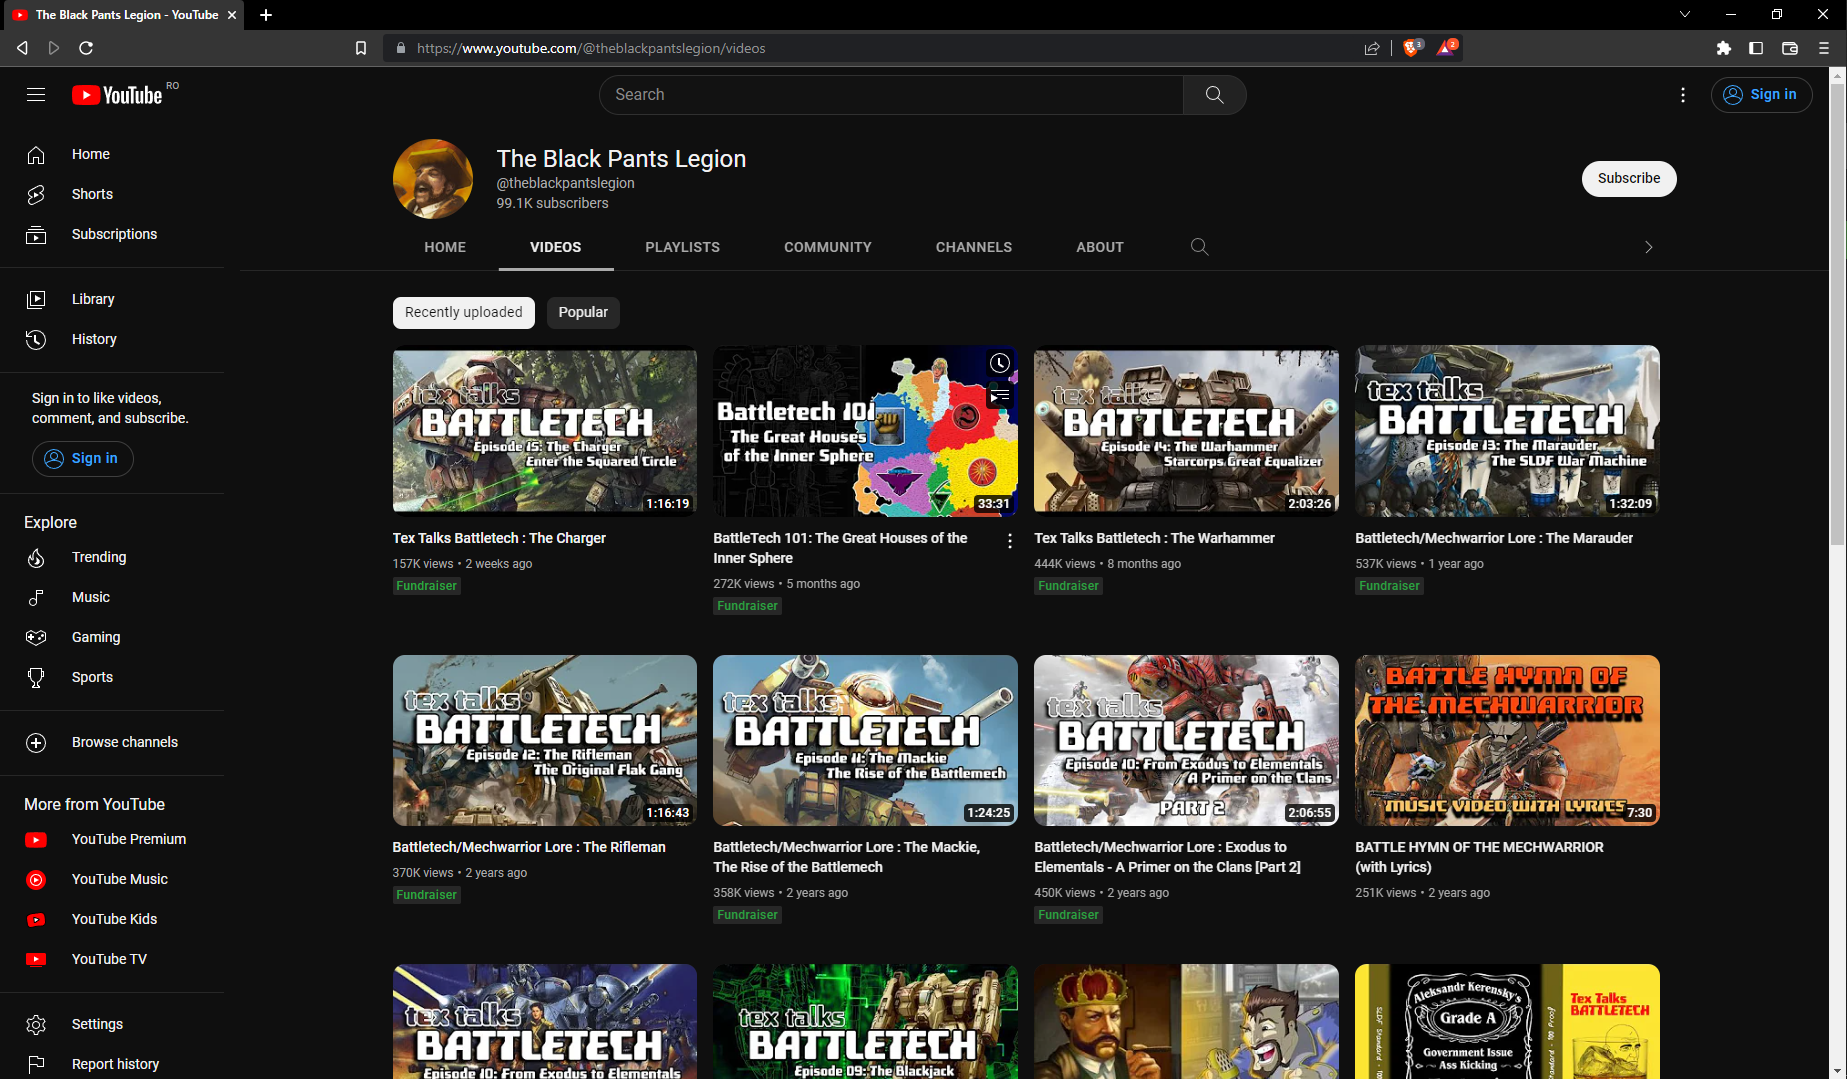This screenshot has width=1847, height=1079.
Task: Switch to the COMMUNITY channel tab
Action: click(x=828, y=247)
